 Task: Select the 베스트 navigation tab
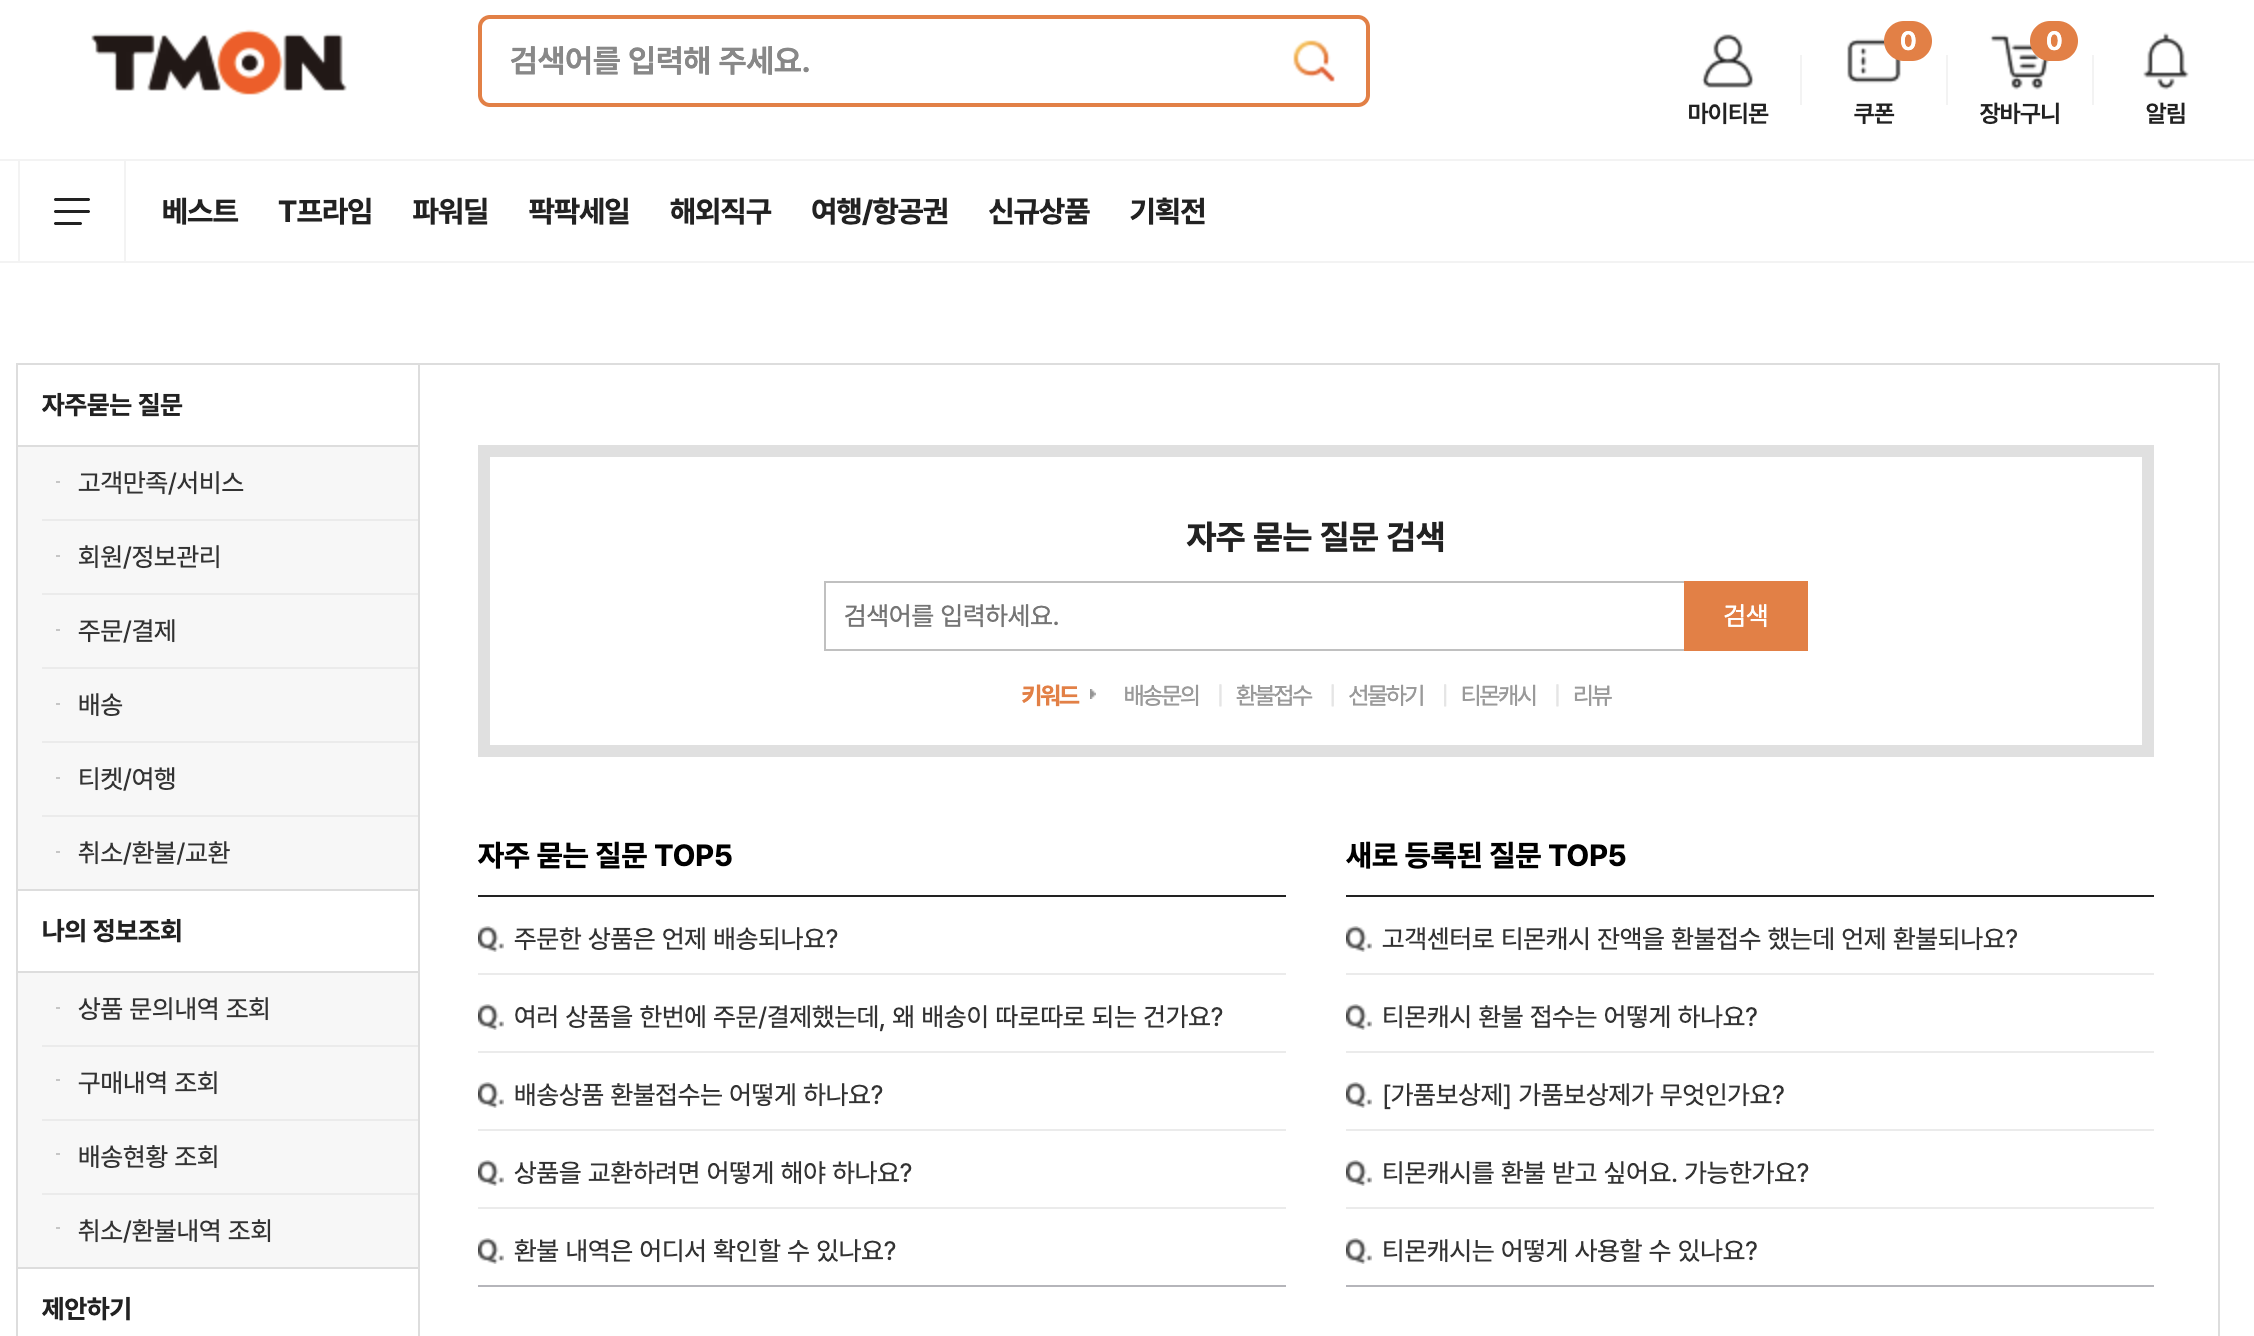point(200,211)
